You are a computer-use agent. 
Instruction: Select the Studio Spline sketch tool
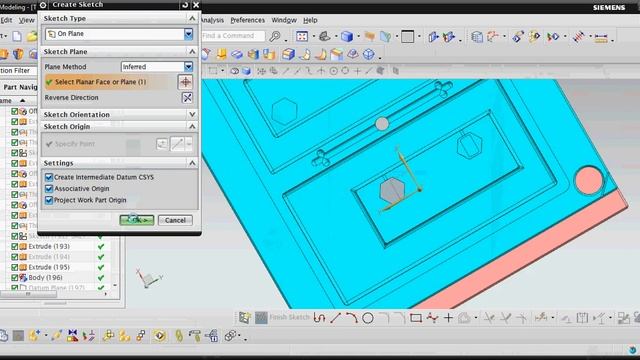click(x=432, y=318)
